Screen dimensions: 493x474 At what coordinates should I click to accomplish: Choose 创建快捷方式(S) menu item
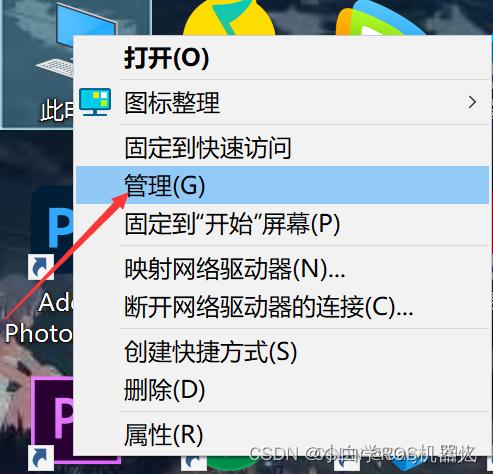click(x=282, y=351)
